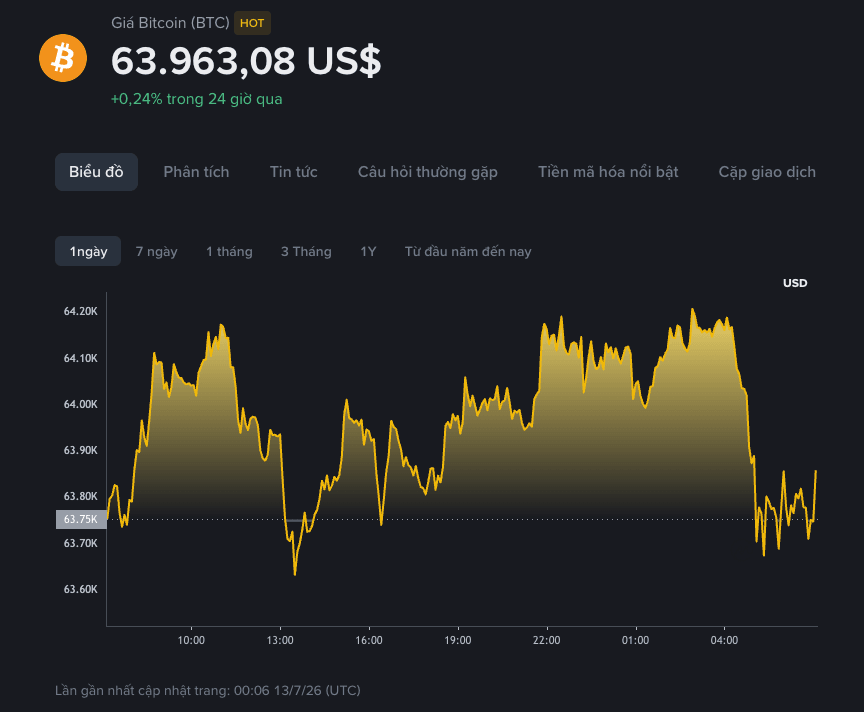Image resolution: width=864 pixels, height=712 pixels.
Task: Click the orange Bitcoin logo icon
Action: point(63,58)
